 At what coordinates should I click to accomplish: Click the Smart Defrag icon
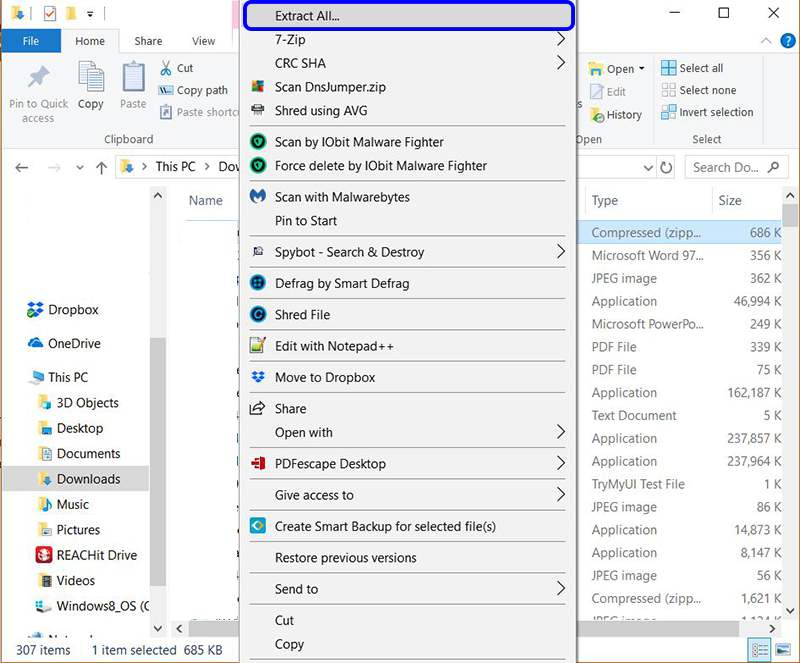click(x=258, y=283)
